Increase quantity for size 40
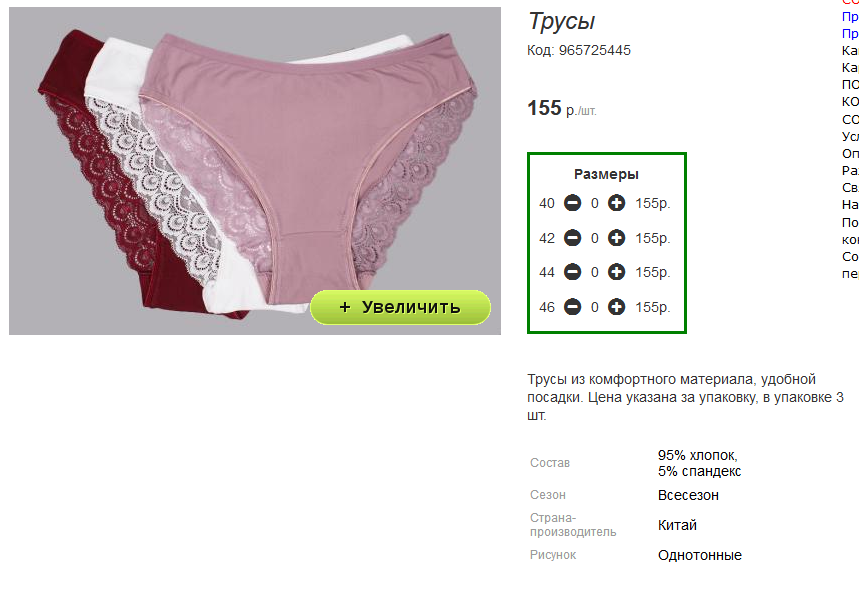 pos(616,203)
